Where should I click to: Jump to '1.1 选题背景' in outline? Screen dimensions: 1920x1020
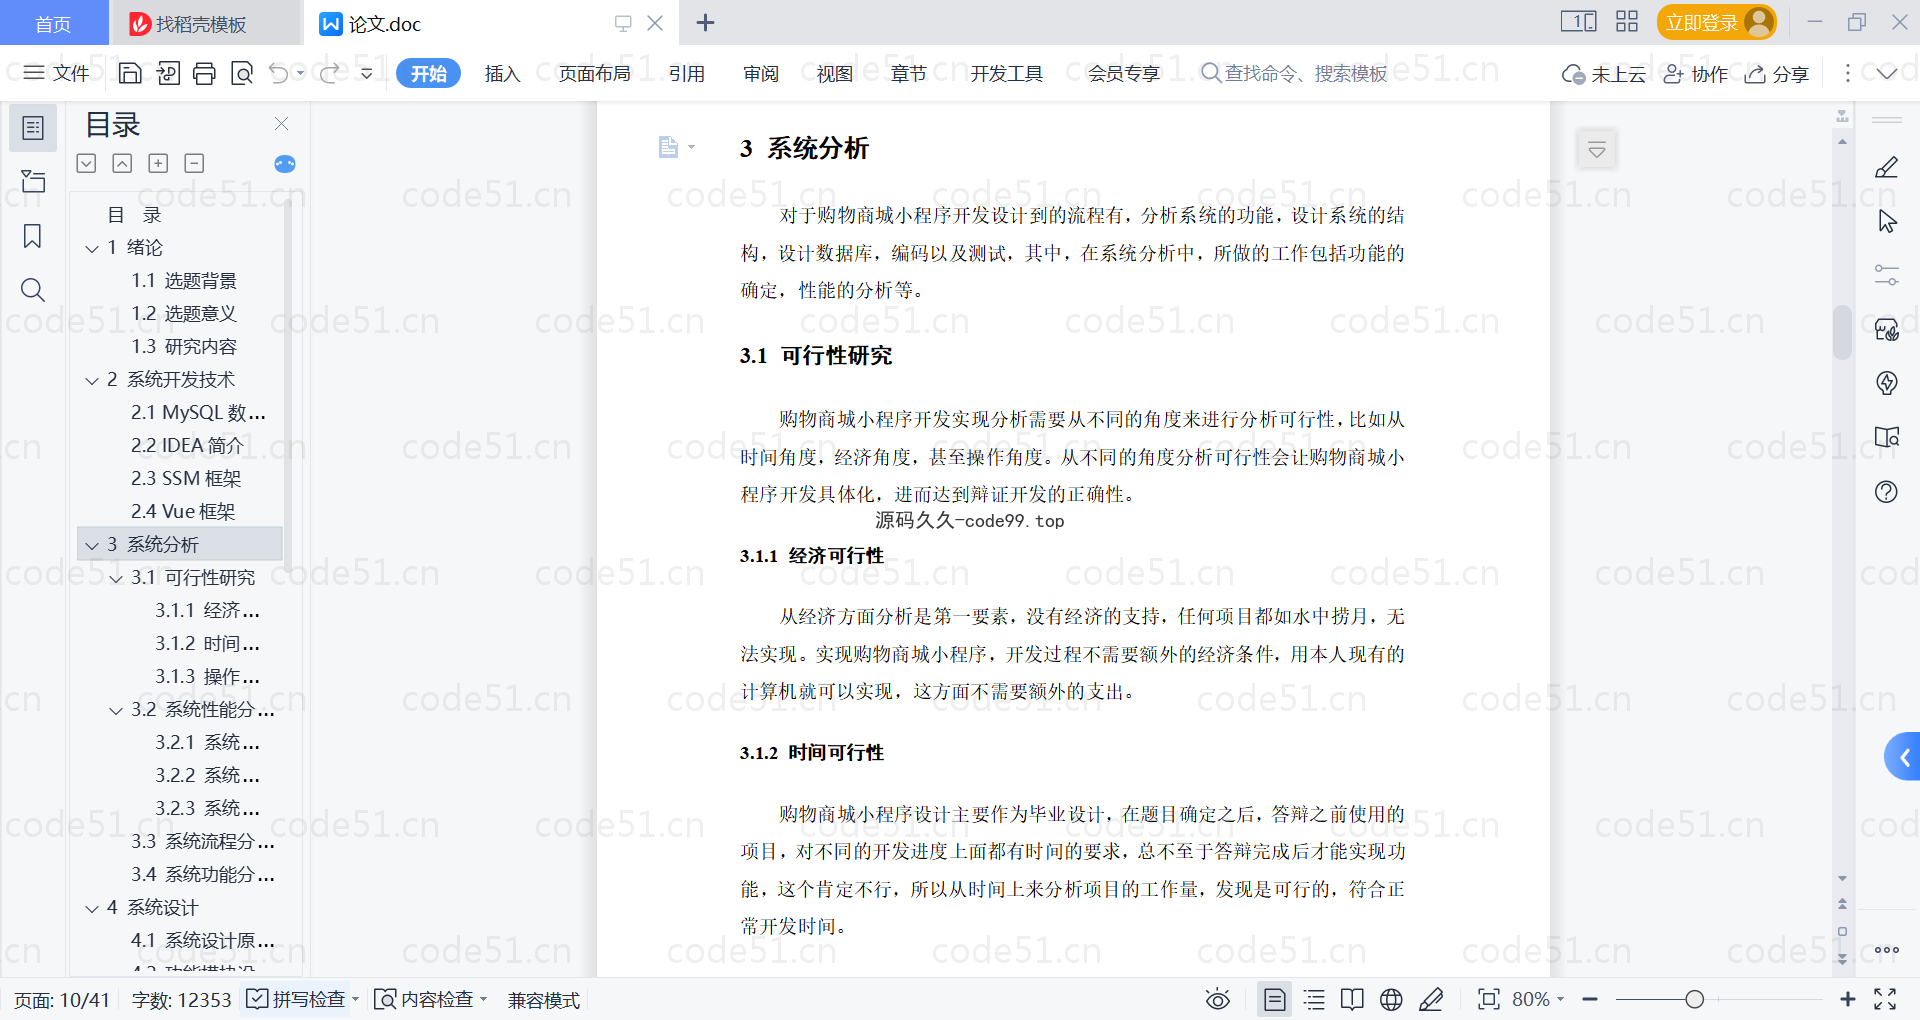pos(184,281)
